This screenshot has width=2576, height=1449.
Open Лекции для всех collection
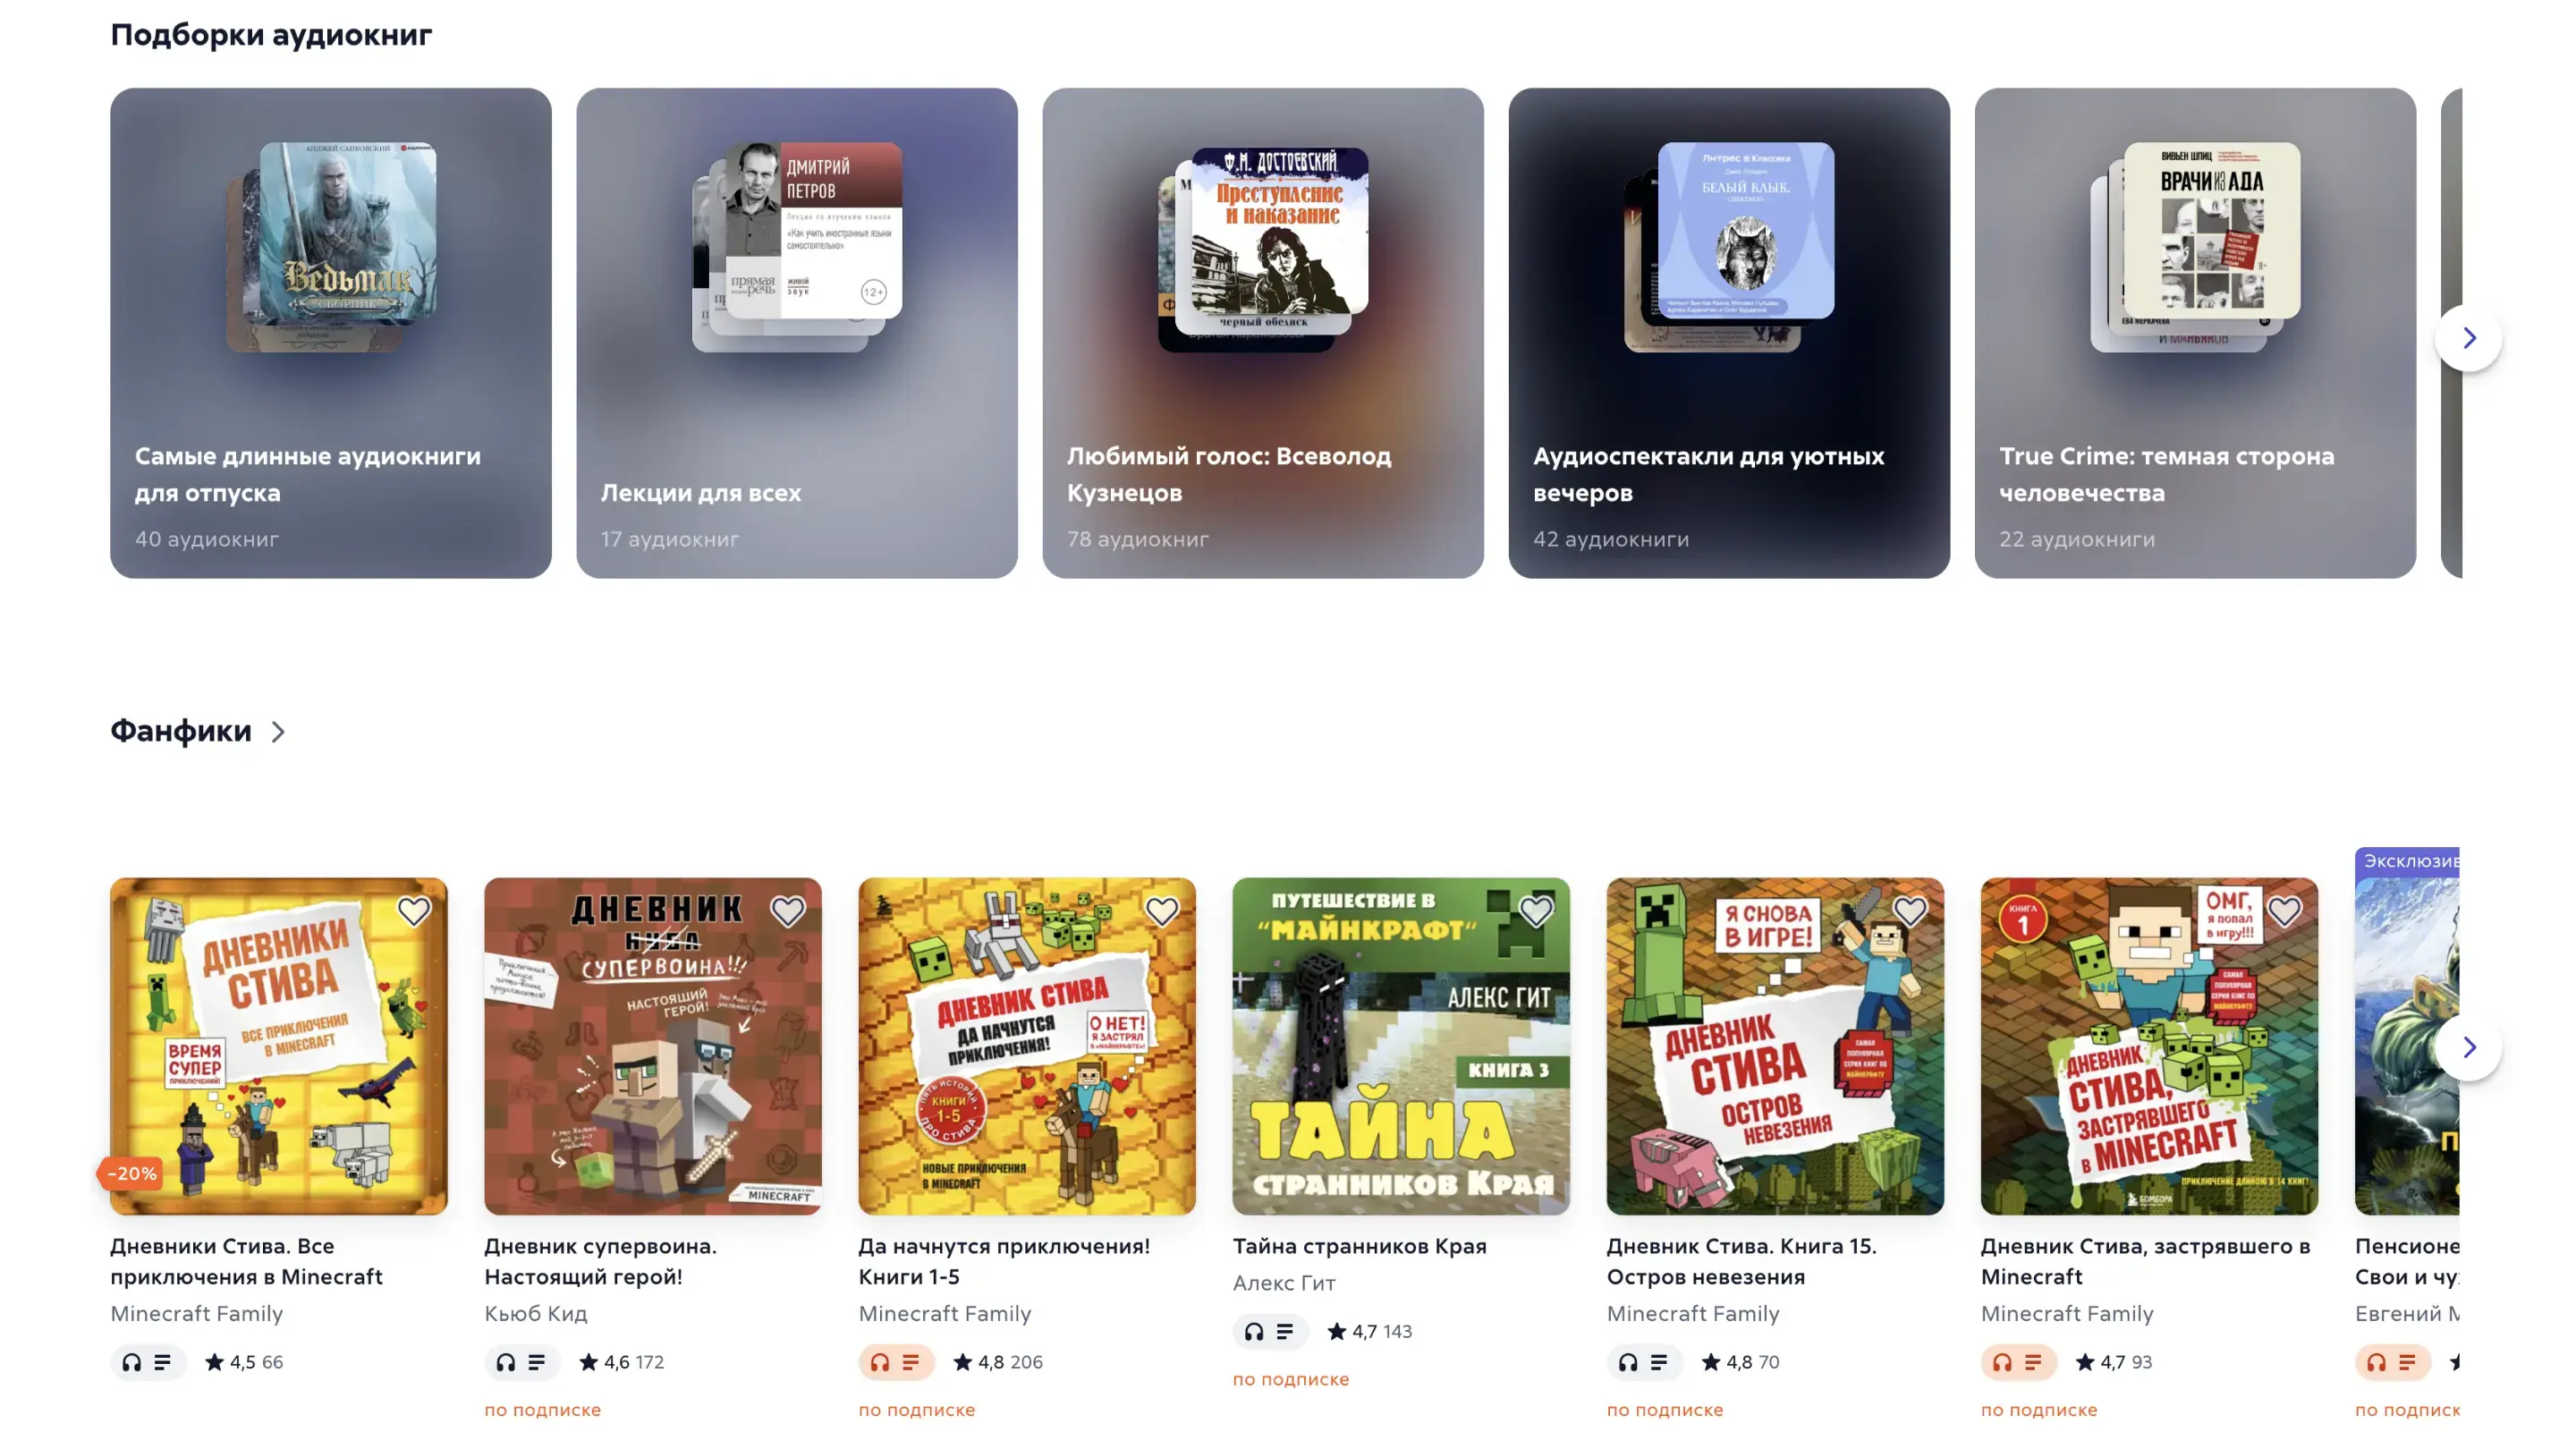(797, 333)
